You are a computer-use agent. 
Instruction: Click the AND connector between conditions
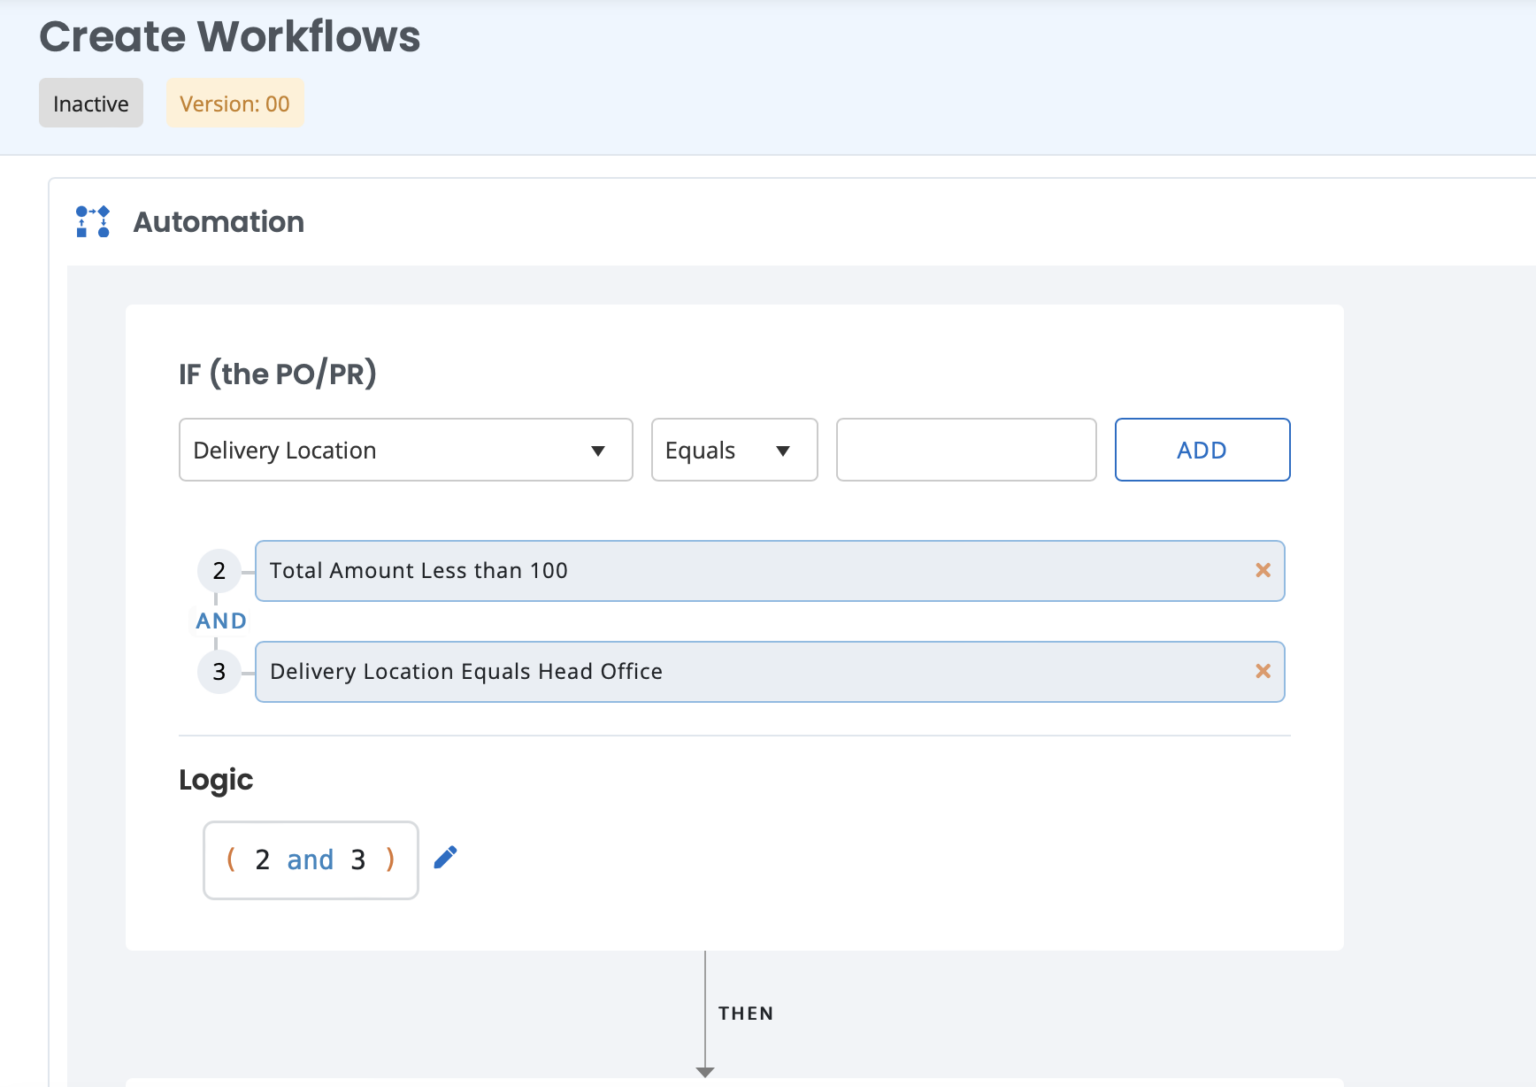click(x=219, y=620)
